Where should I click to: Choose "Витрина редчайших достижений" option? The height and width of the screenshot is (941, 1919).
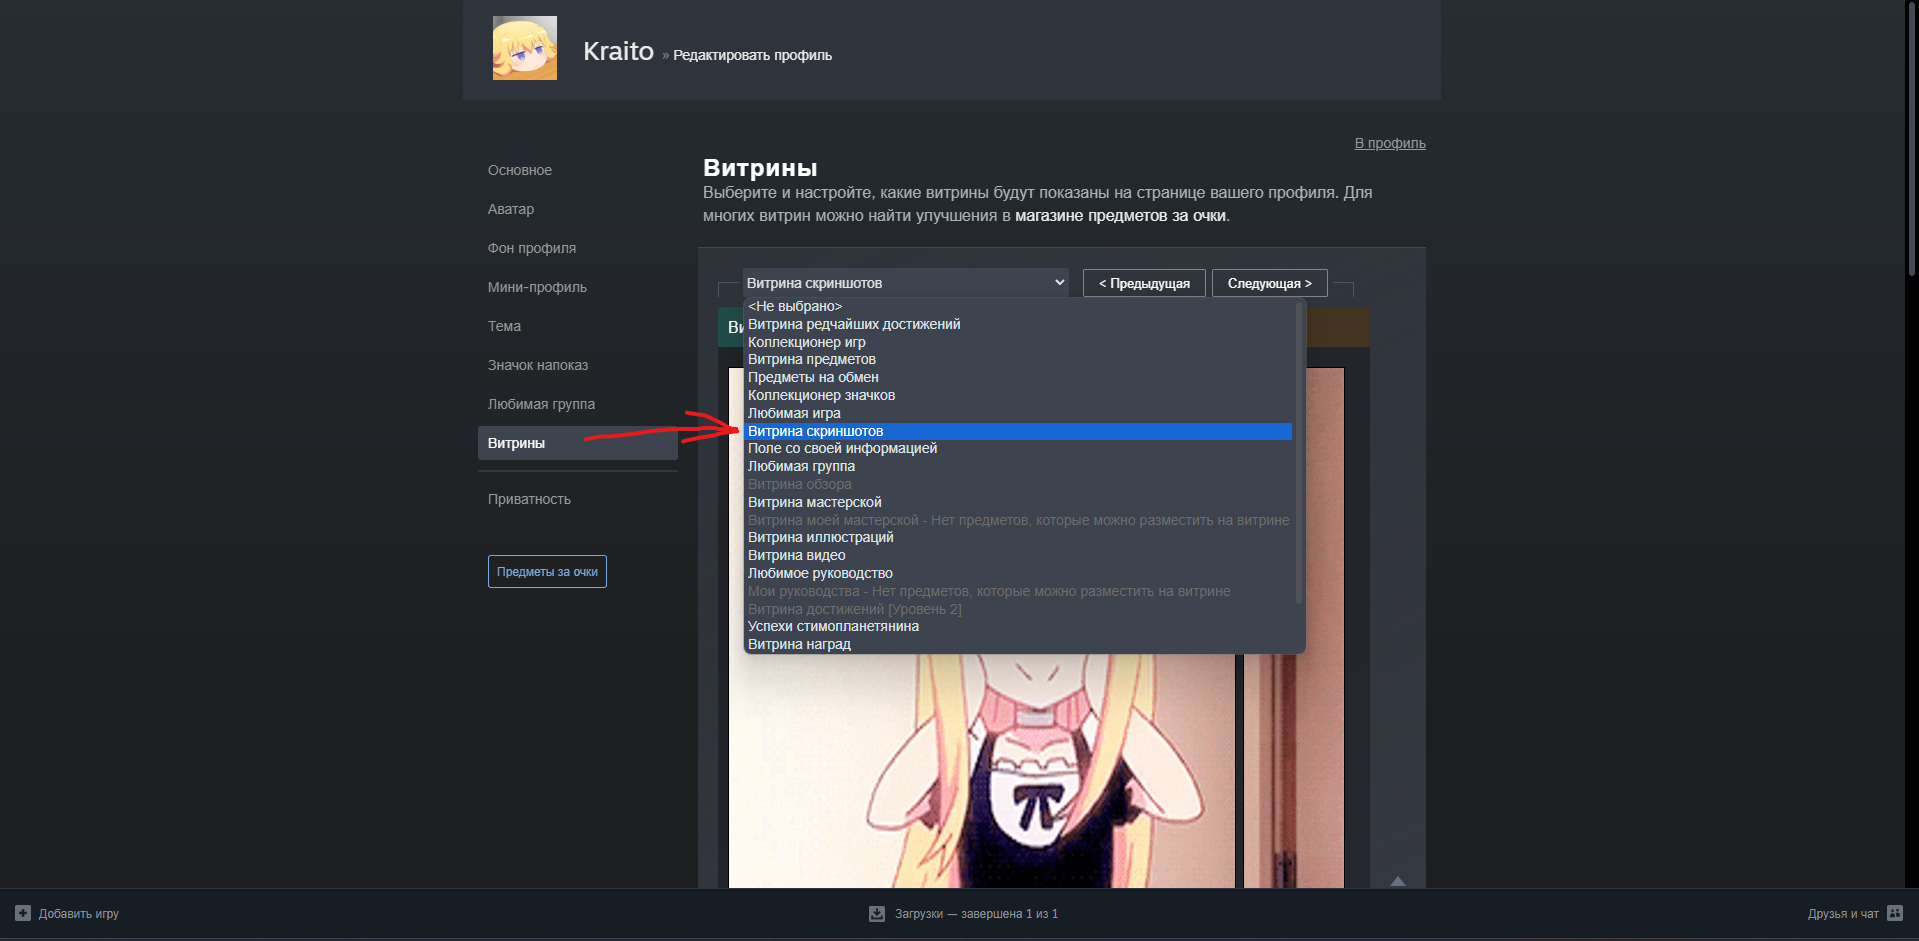1019,324
